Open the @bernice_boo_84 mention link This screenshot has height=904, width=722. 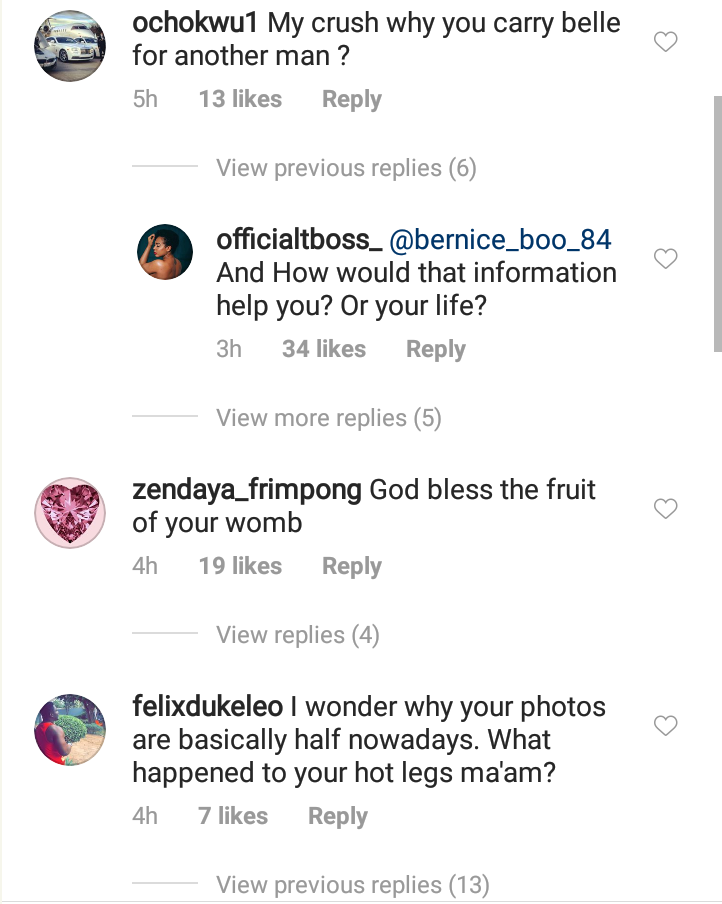pos(500,240)
